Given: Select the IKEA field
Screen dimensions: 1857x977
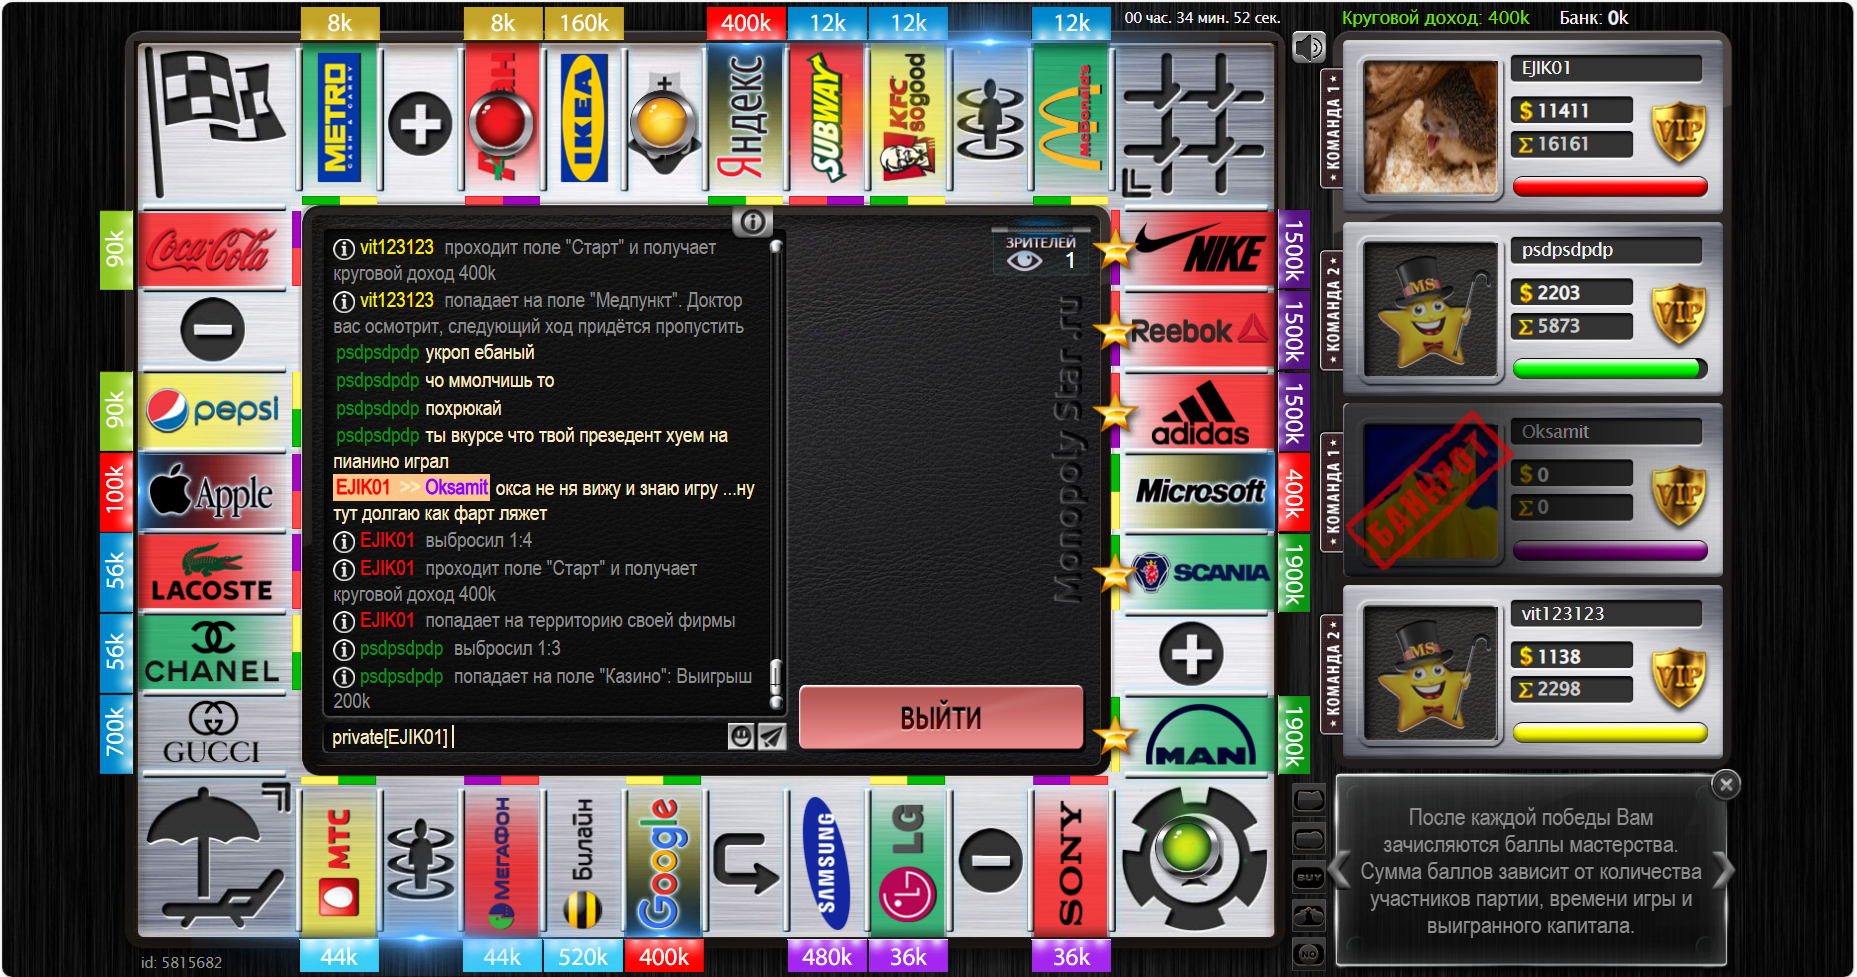Looking at the screenshot, I should pos(584,117).
